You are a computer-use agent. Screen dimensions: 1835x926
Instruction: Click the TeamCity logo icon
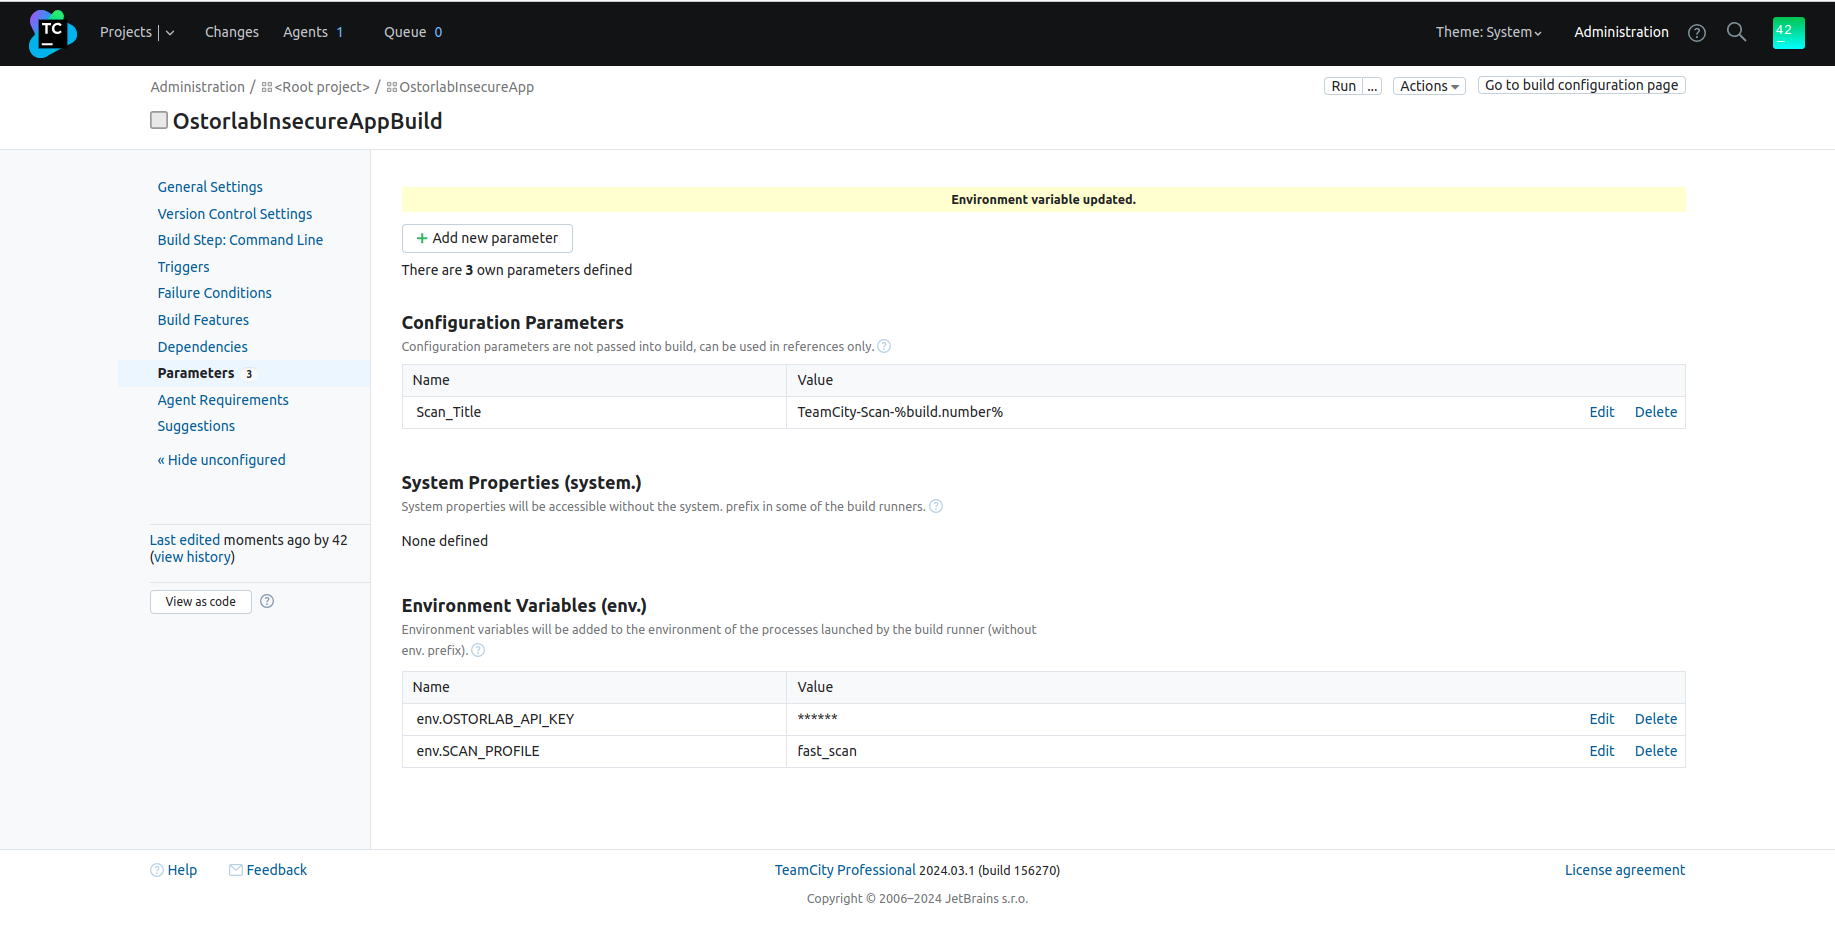(x=52, y=33)
